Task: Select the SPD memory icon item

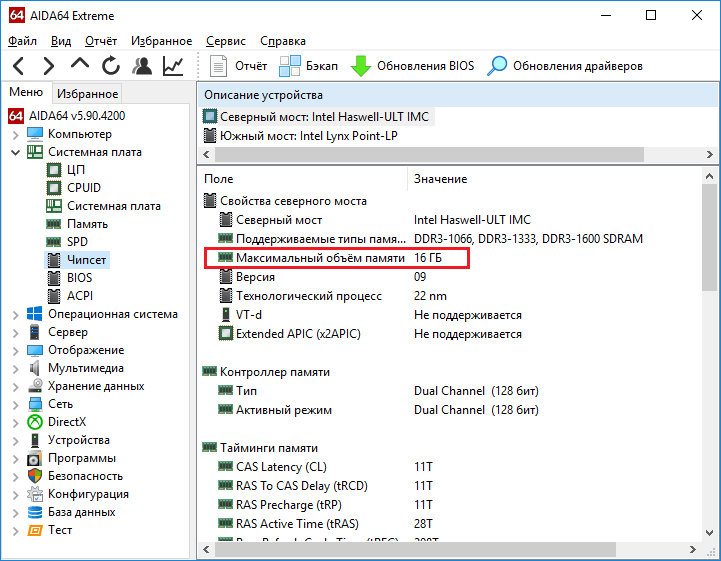Action: coord(54,242)
